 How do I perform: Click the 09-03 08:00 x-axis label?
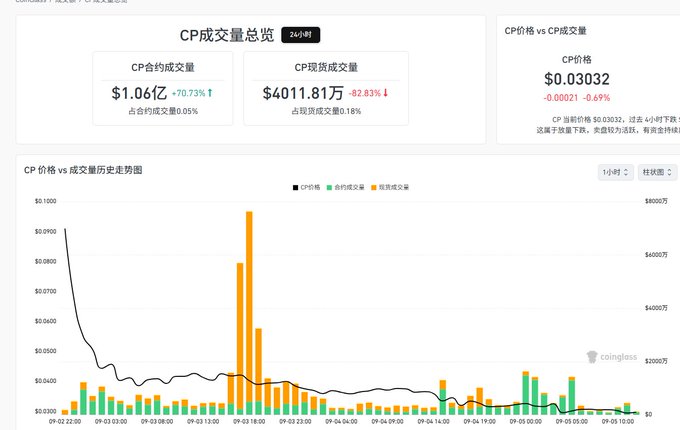tap(157, 421)
